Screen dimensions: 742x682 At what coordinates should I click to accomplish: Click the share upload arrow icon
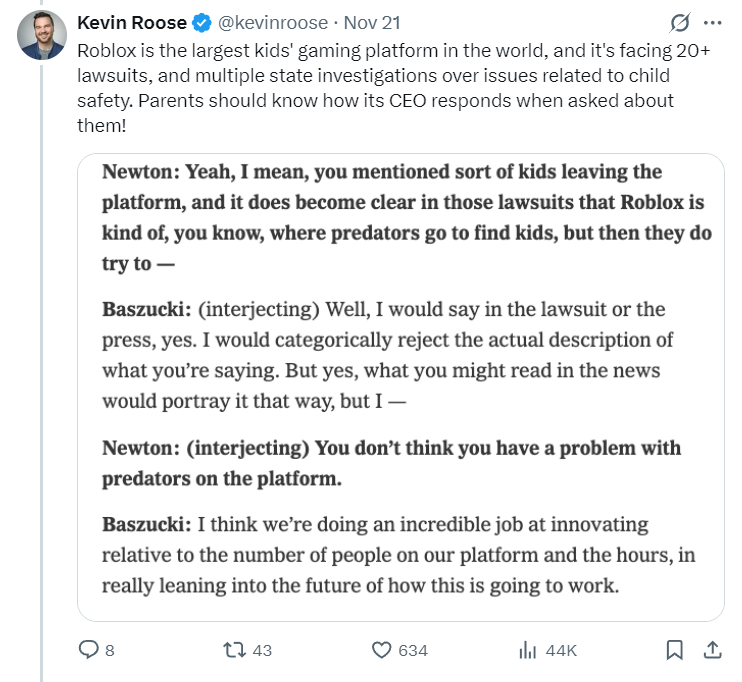click(x=712, y=650)
